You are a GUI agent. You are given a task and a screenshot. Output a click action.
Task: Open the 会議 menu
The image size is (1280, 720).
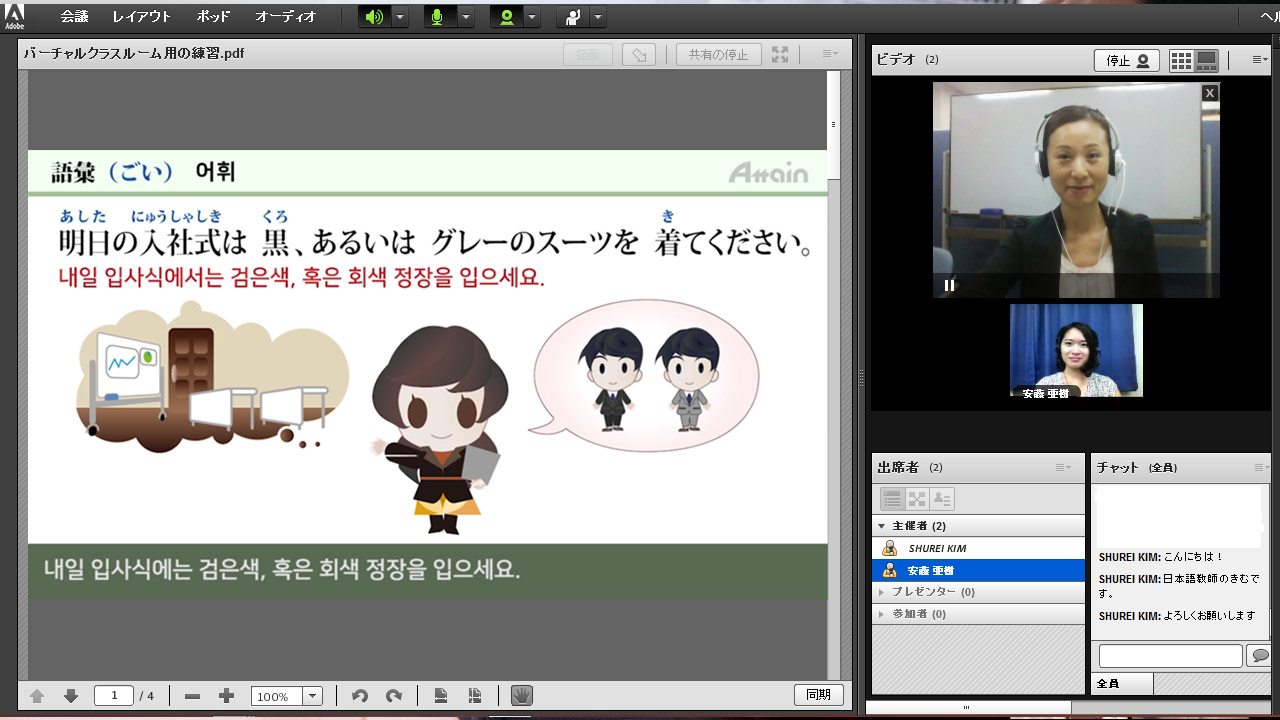click(x=74, y=17)
